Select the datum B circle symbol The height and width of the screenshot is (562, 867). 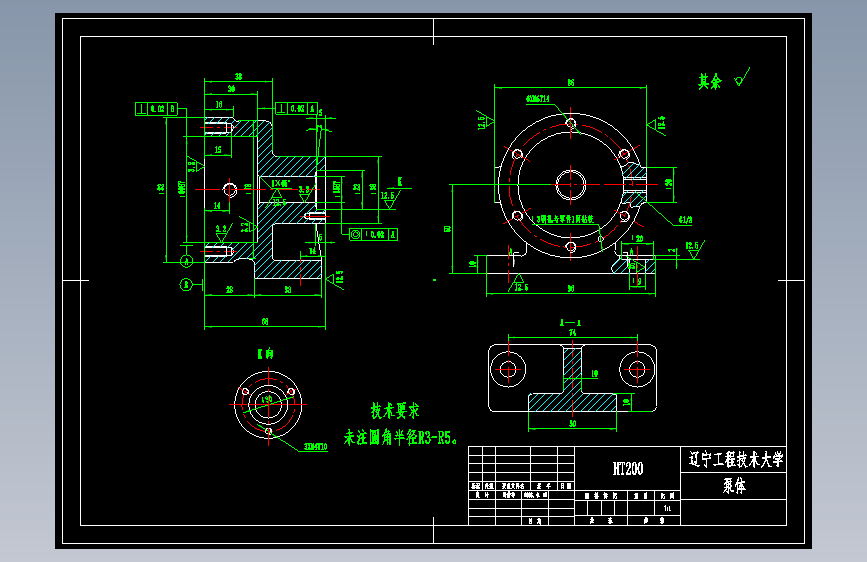pos(186,285)
